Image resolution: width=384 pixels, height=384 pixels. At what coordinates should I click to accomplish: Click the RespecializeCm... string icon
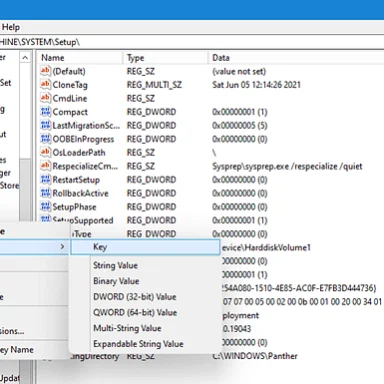click(45, 166)
